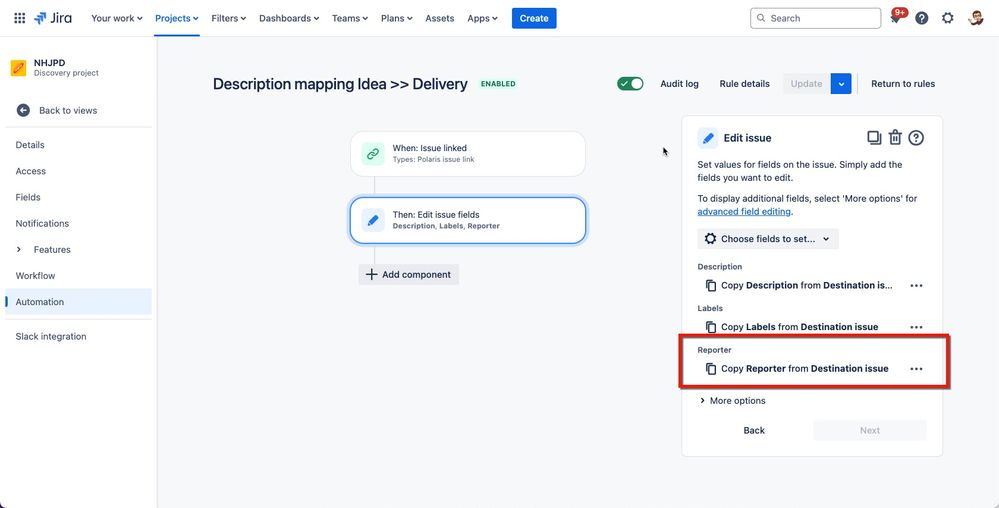
Task: Open the Audit log
Action: [679, 83]
